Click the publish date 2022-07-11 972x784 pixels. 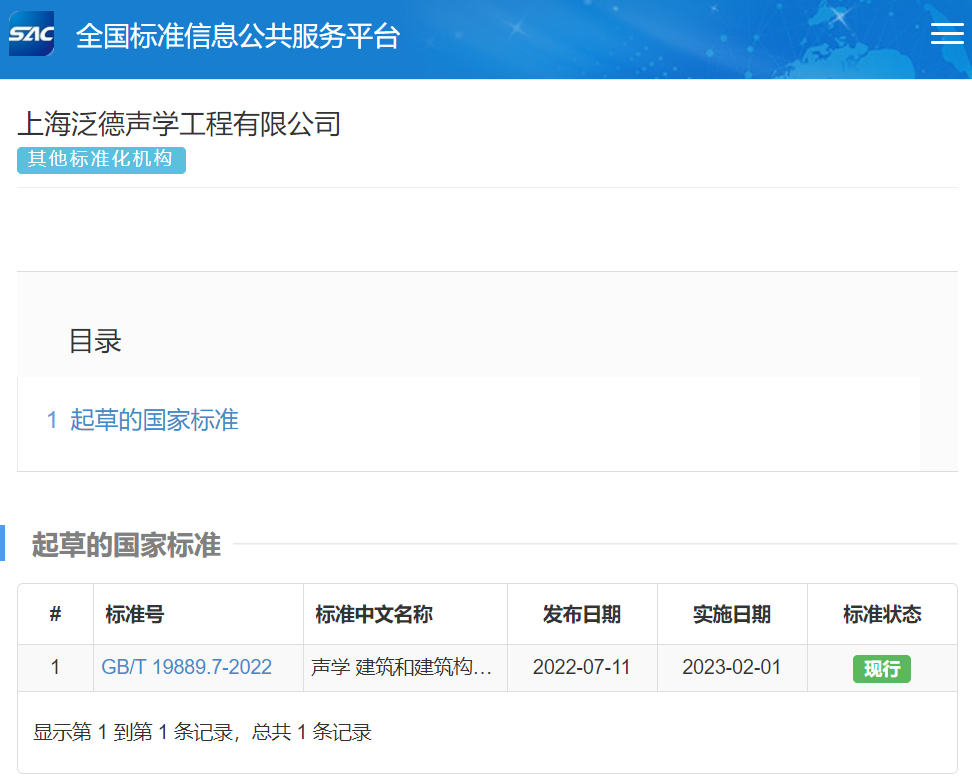[x=581, y=667]
